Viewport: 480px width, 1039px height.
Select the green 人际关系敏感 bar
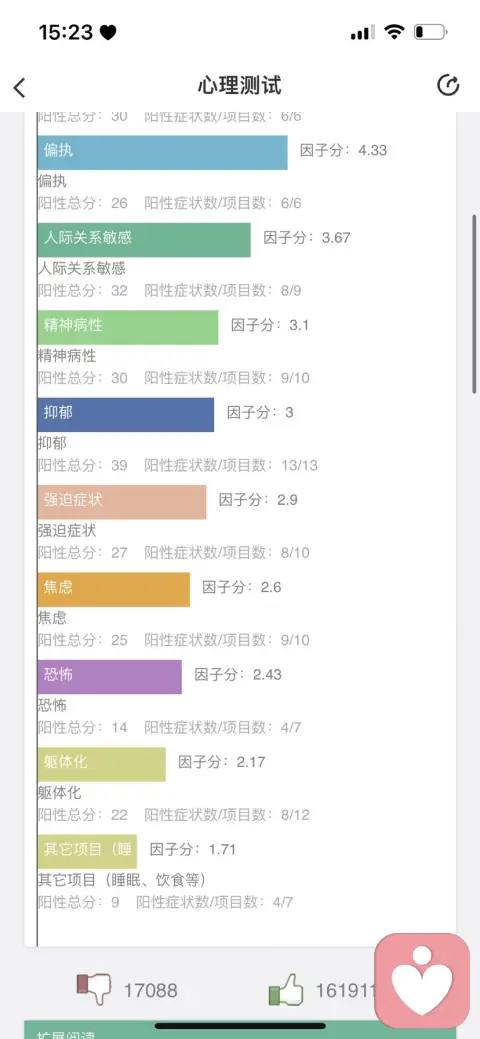click(x=144, y=240)
